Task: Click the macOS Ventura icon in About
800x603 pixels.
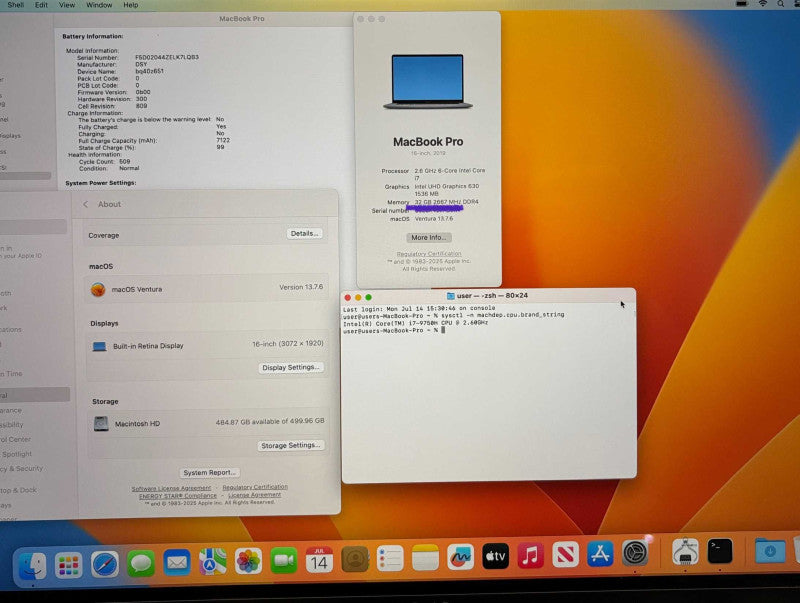Action: (x=98, y=290)
